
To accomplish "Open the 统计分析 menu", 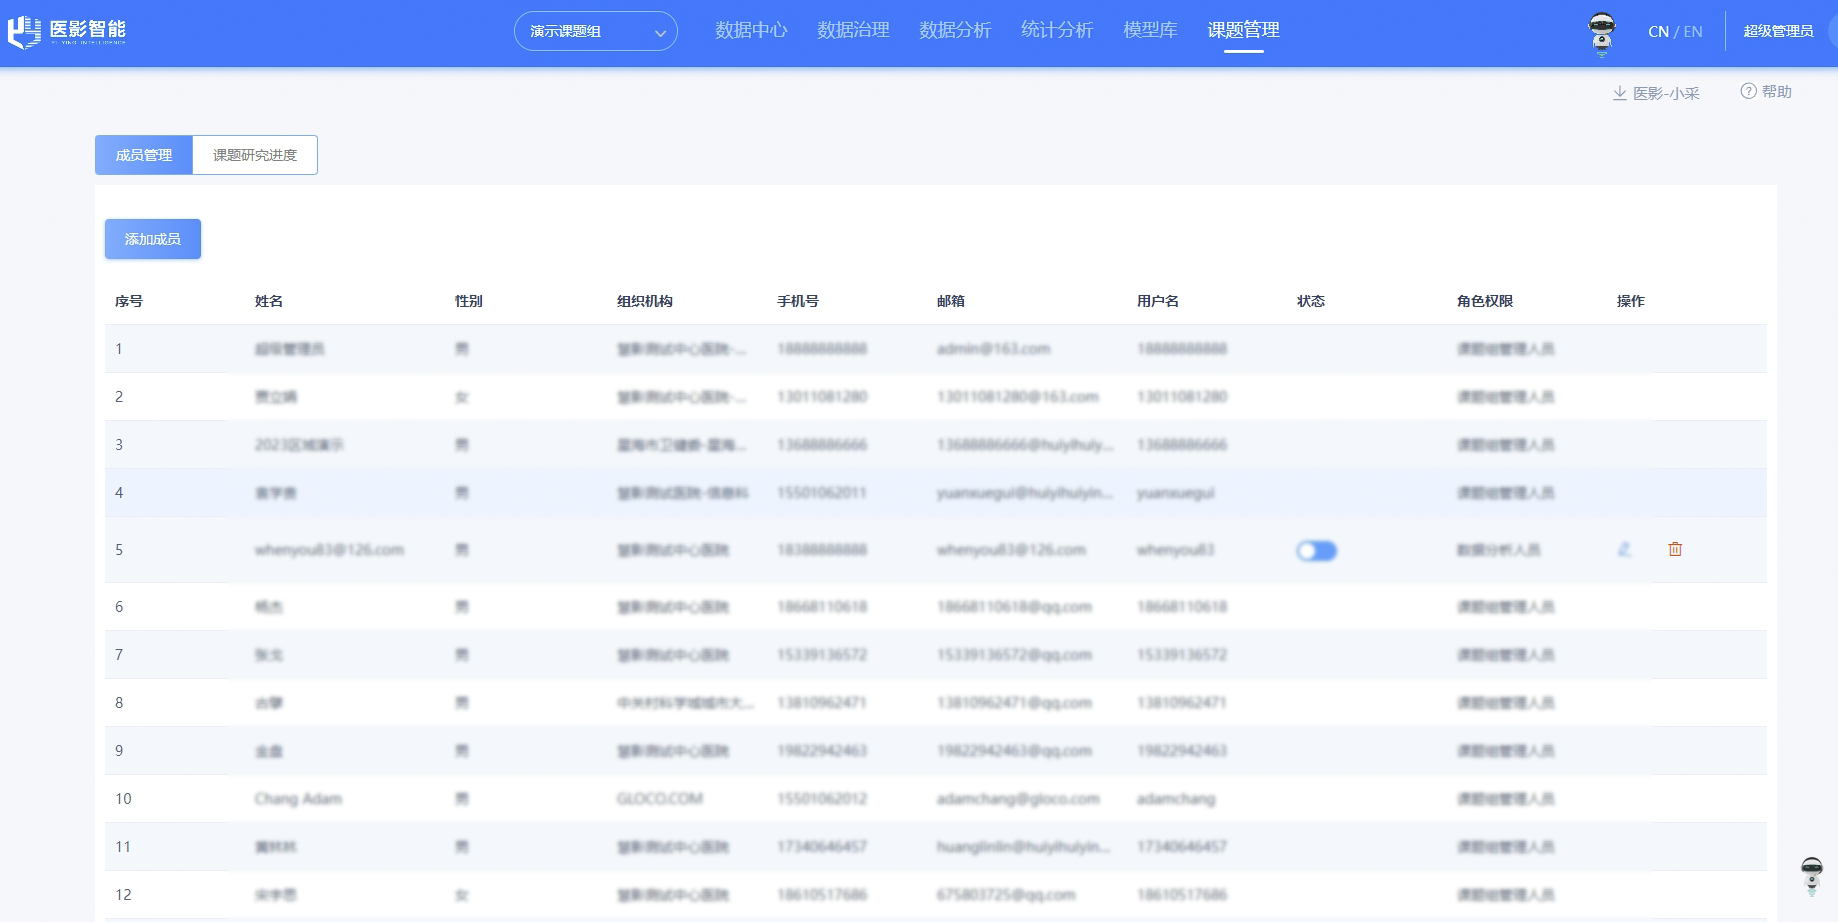I will (1057, 30).
